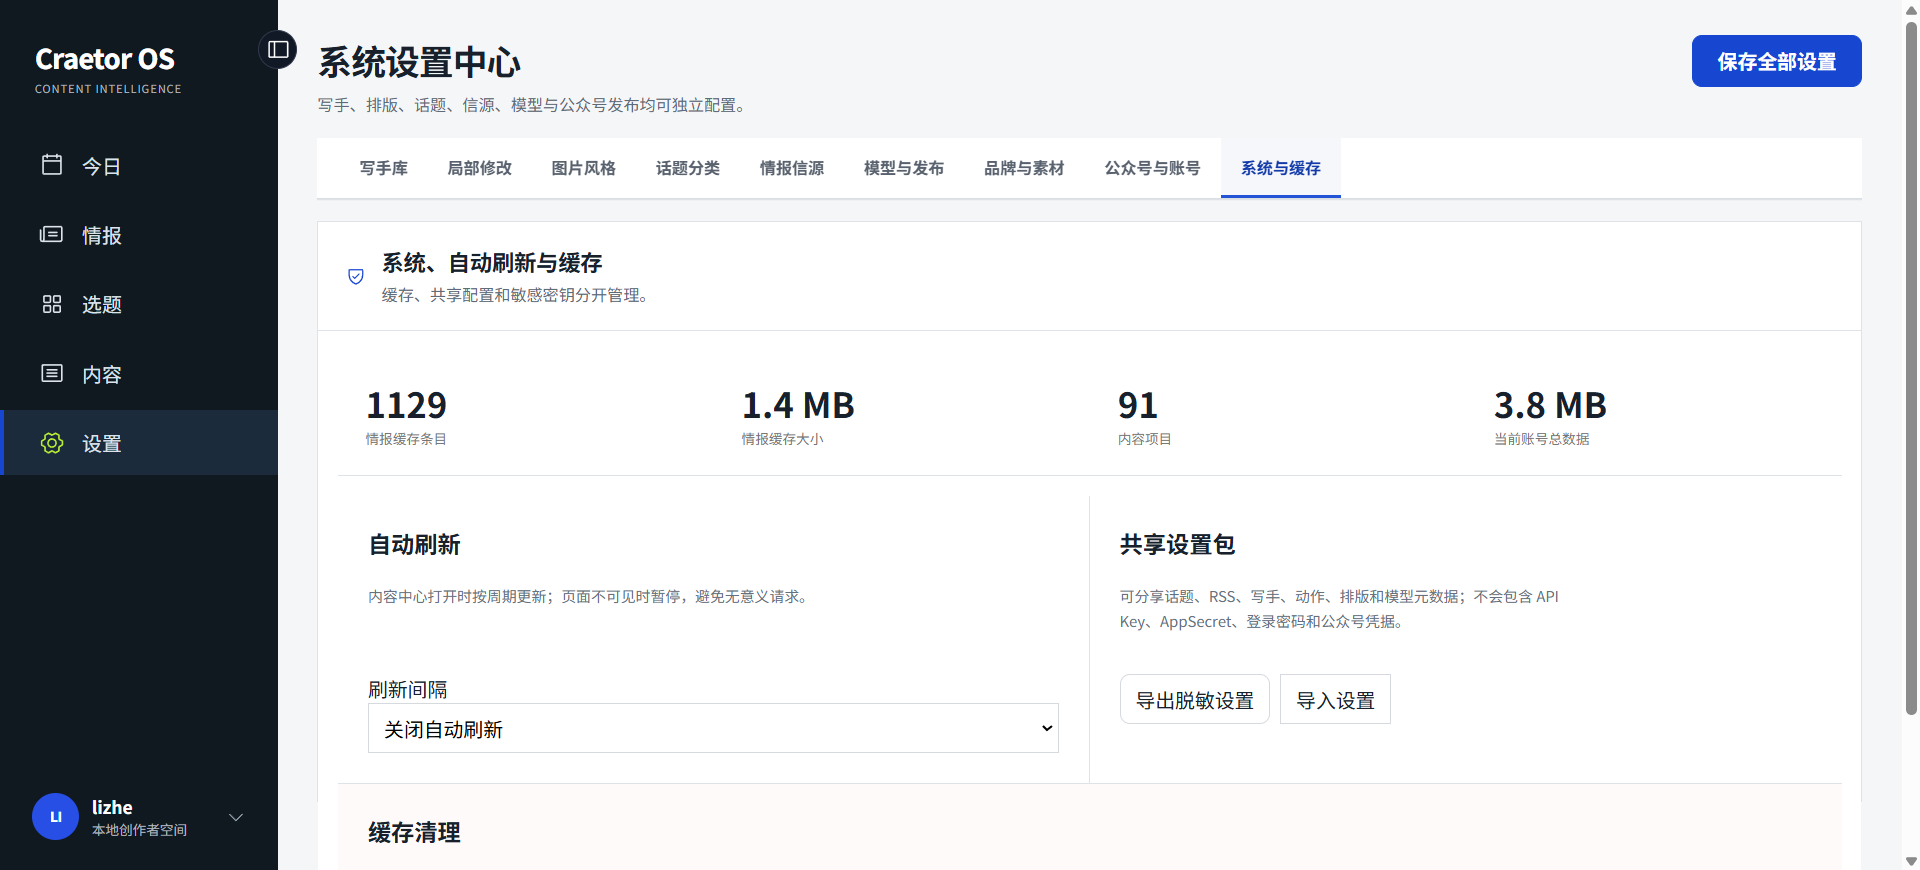
Task: Switch to the 写手库 tab
Action: pos(384,168)
